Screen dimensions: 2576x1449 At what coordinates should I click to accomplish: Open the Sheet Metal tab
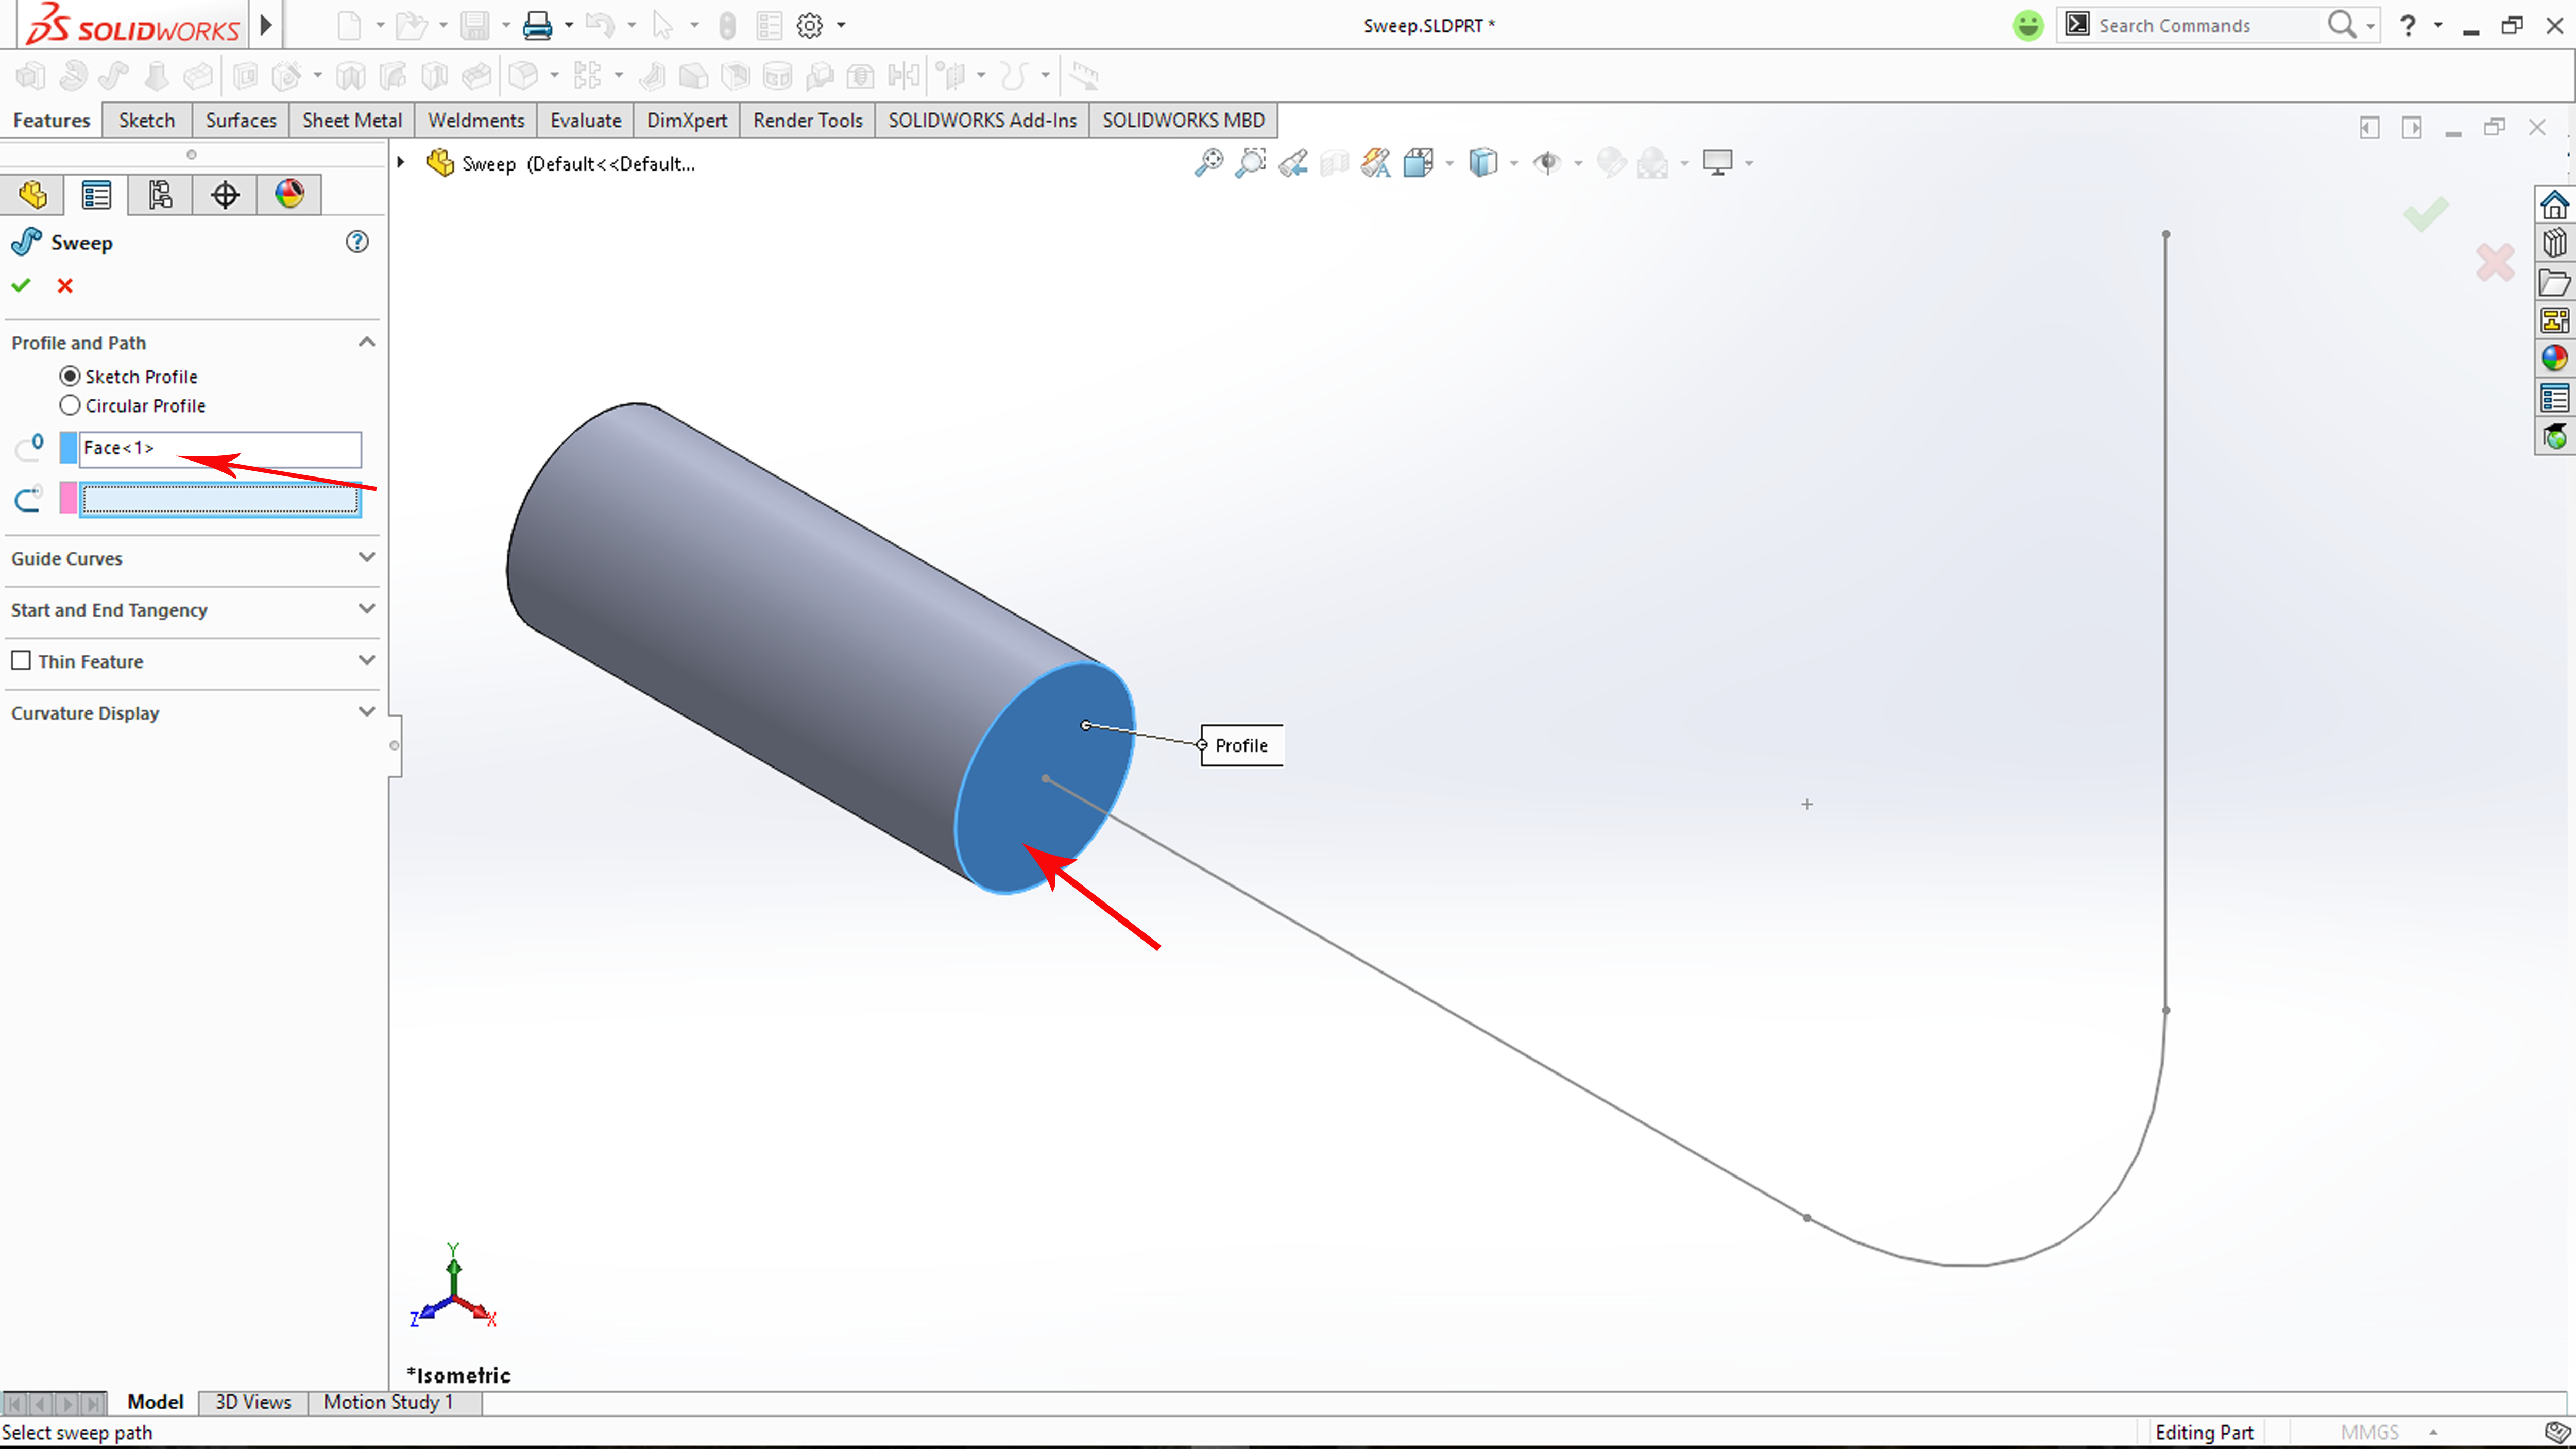tap(351, 120)
